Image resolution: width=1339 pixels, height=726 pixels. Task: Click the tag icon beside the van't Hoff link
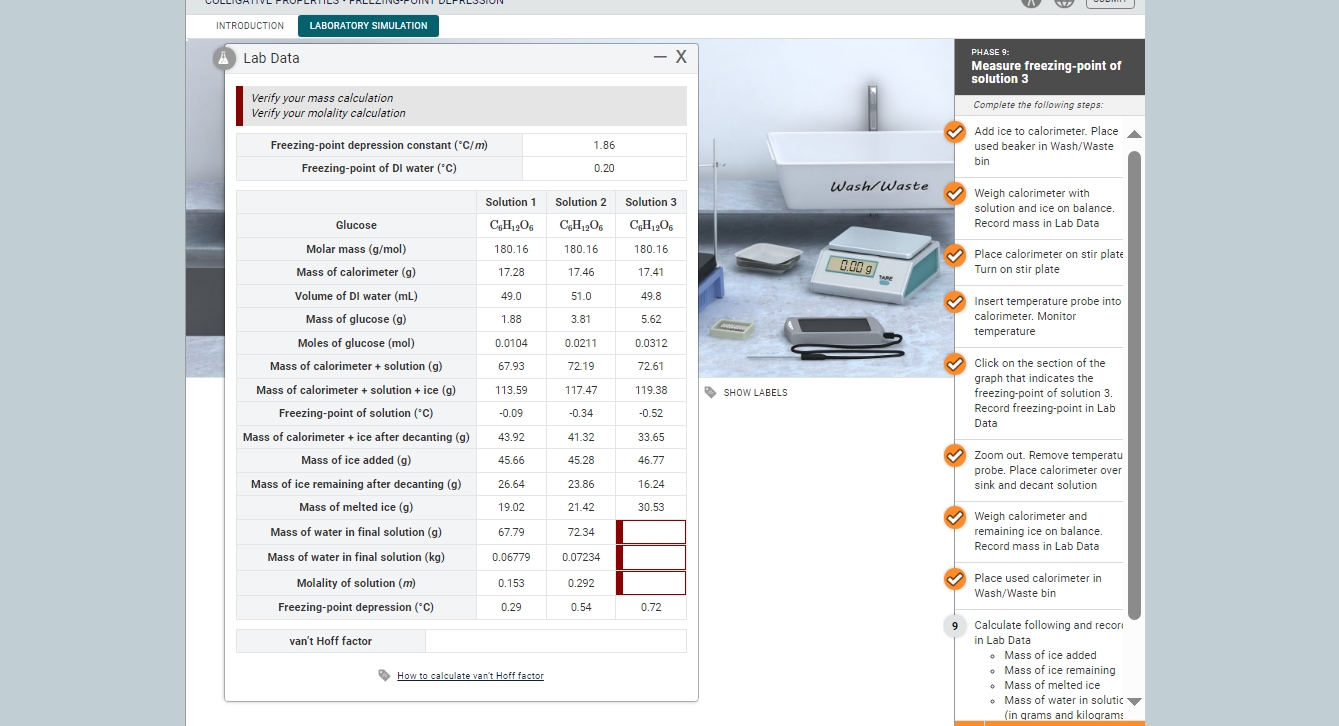tap(383, 675)
